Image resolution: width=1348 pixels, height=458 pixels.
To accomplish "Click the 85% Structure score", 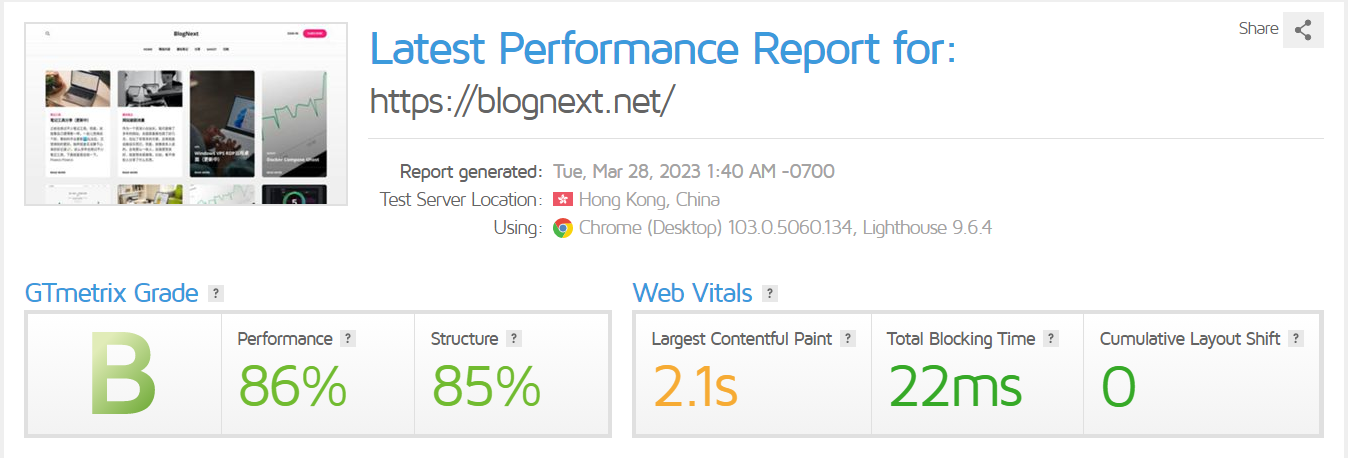I will (x=486, y=387).
